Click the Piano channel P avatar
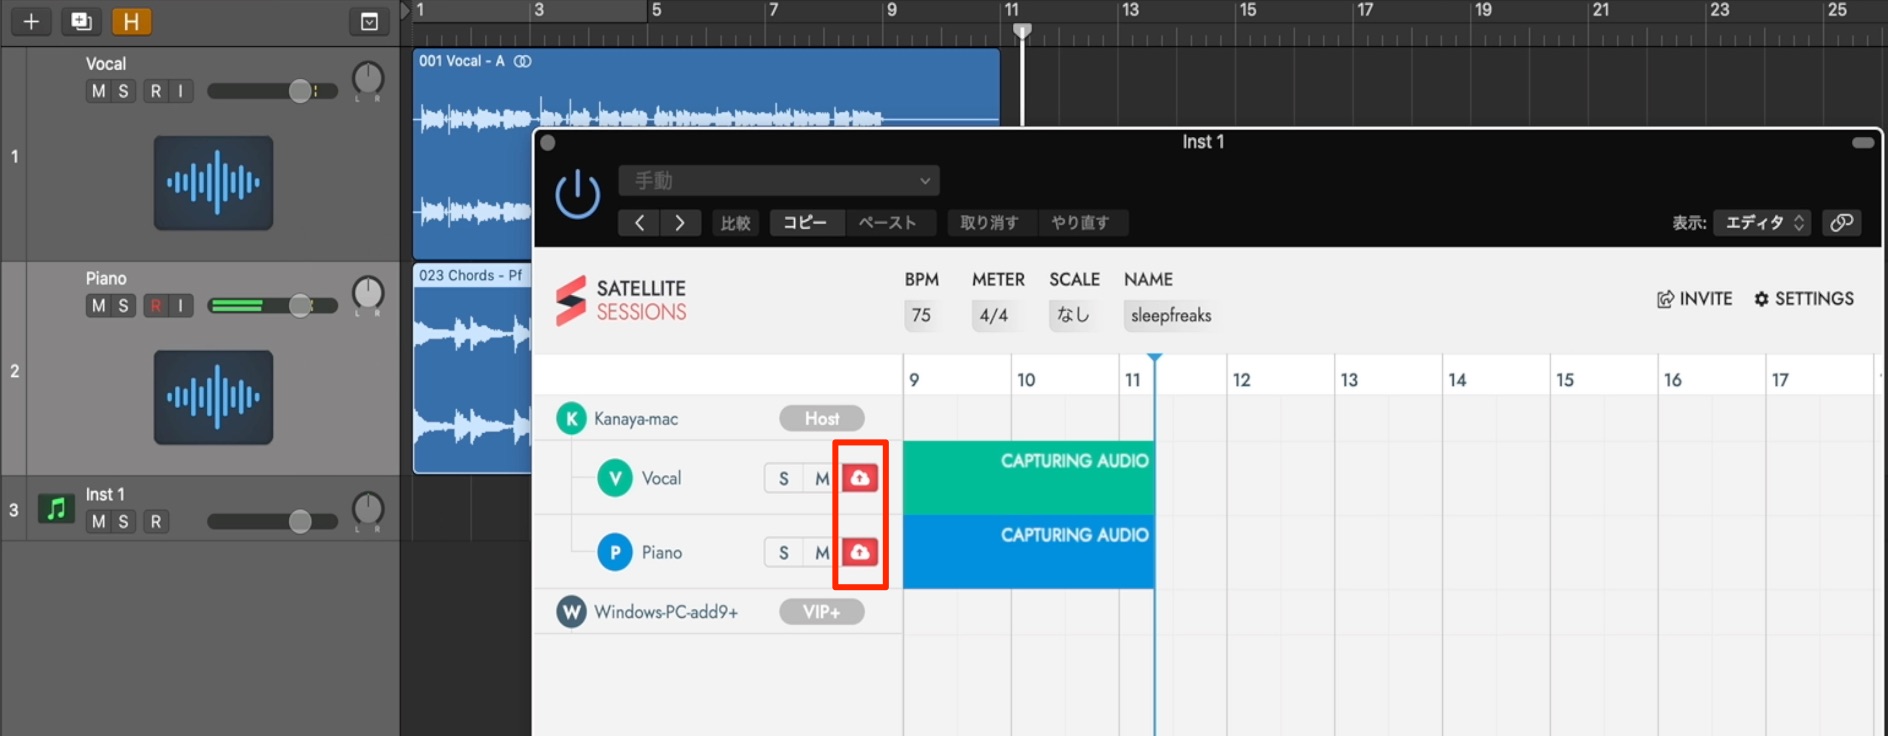1888x736 pixels. pyautogui.click(x=615, y=552)
